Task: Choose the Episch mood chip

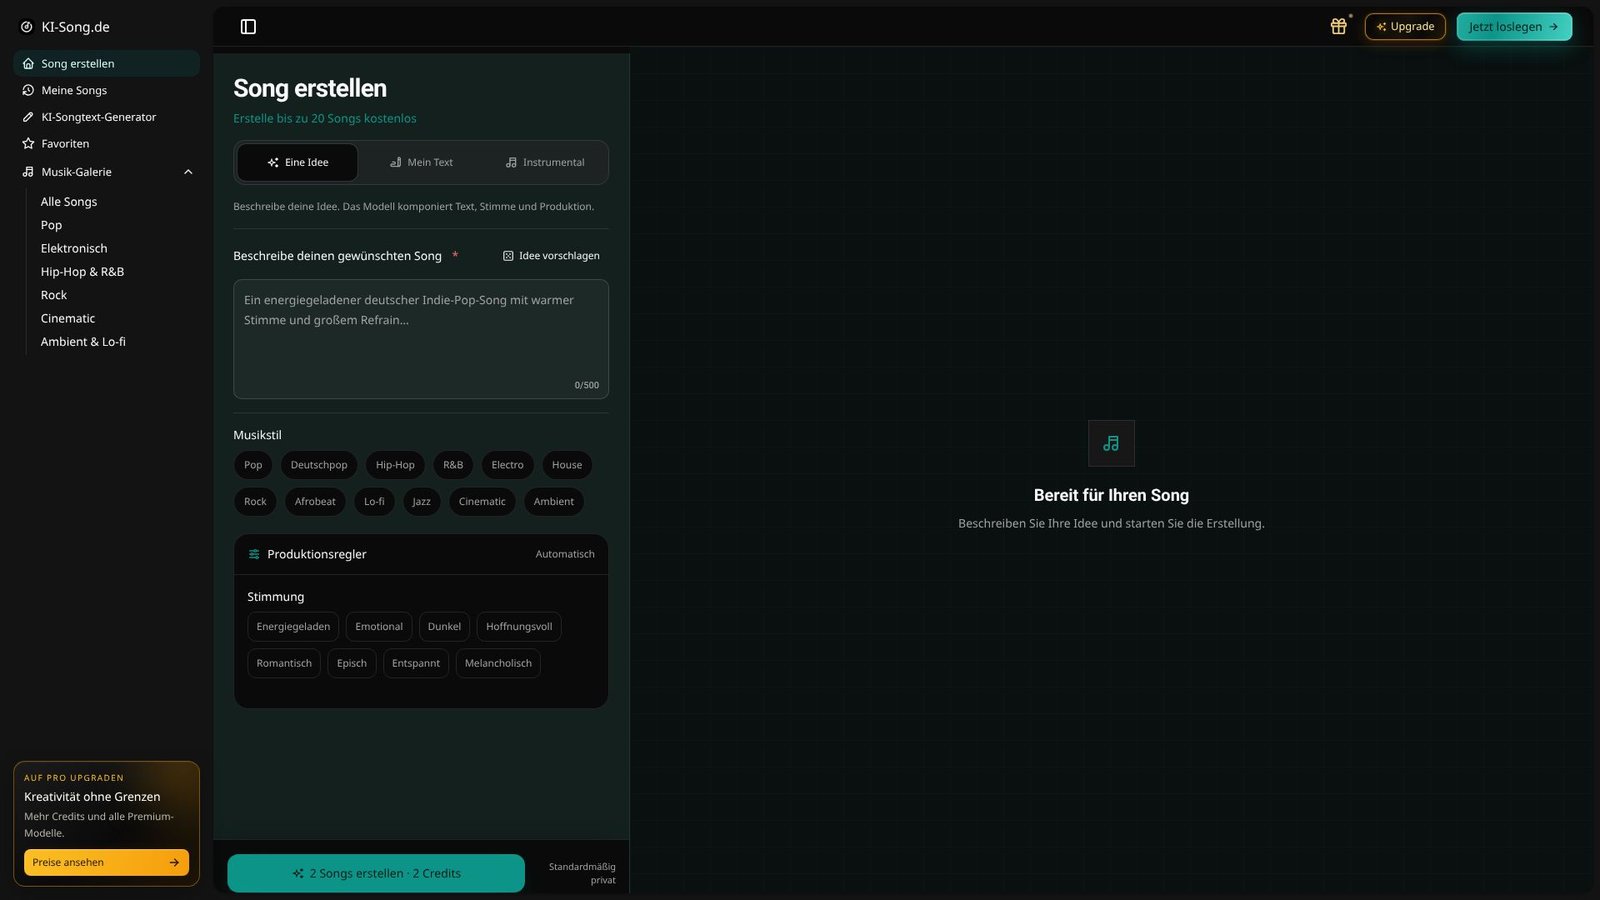Action: tap(352, 663)
